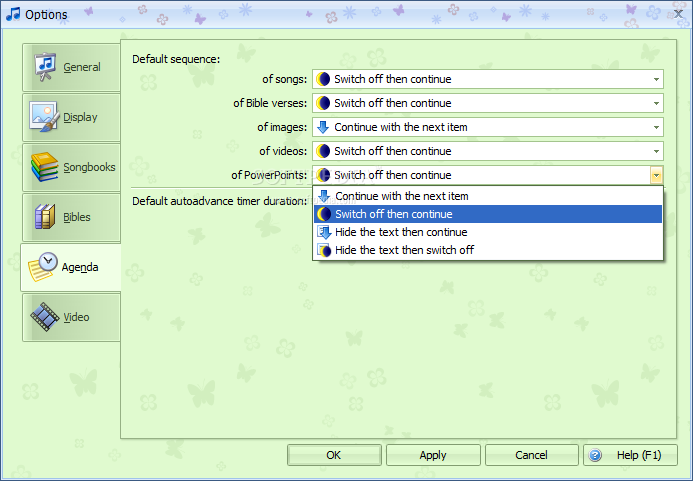Confirm with the OK button
The height and width of the screenshot is (481, 693).
[334, 455]
